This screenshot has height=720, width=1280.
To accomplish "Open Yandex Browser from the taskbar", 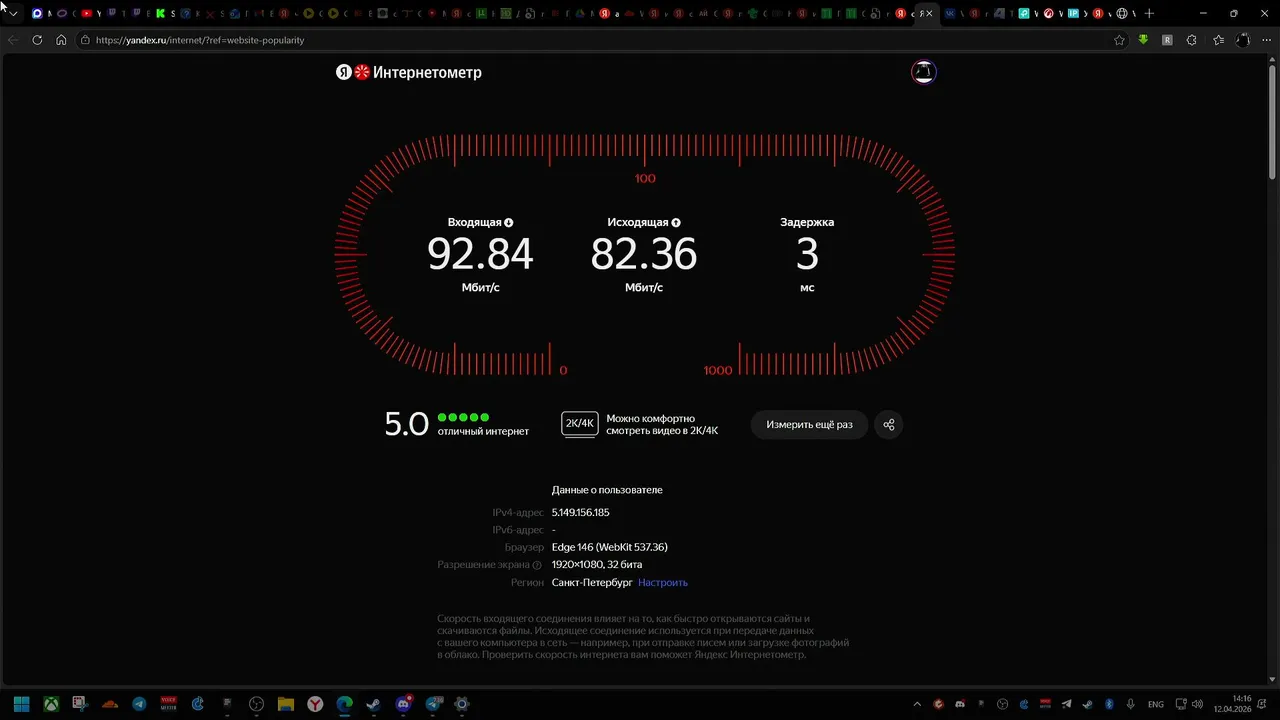I will tap(315, 704).
